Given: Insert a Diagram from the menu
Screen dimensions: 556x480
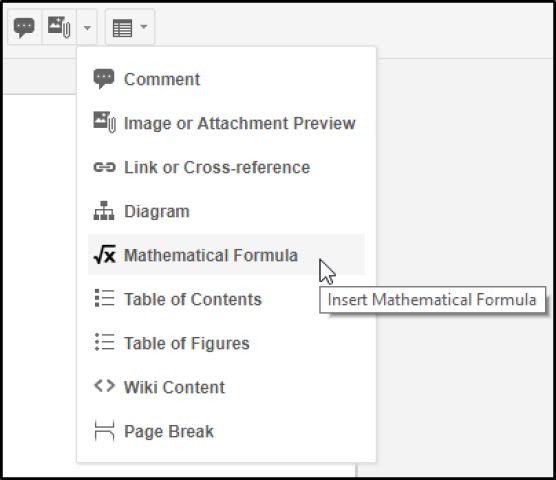Looking at the screenshot, I should [226, 211].
